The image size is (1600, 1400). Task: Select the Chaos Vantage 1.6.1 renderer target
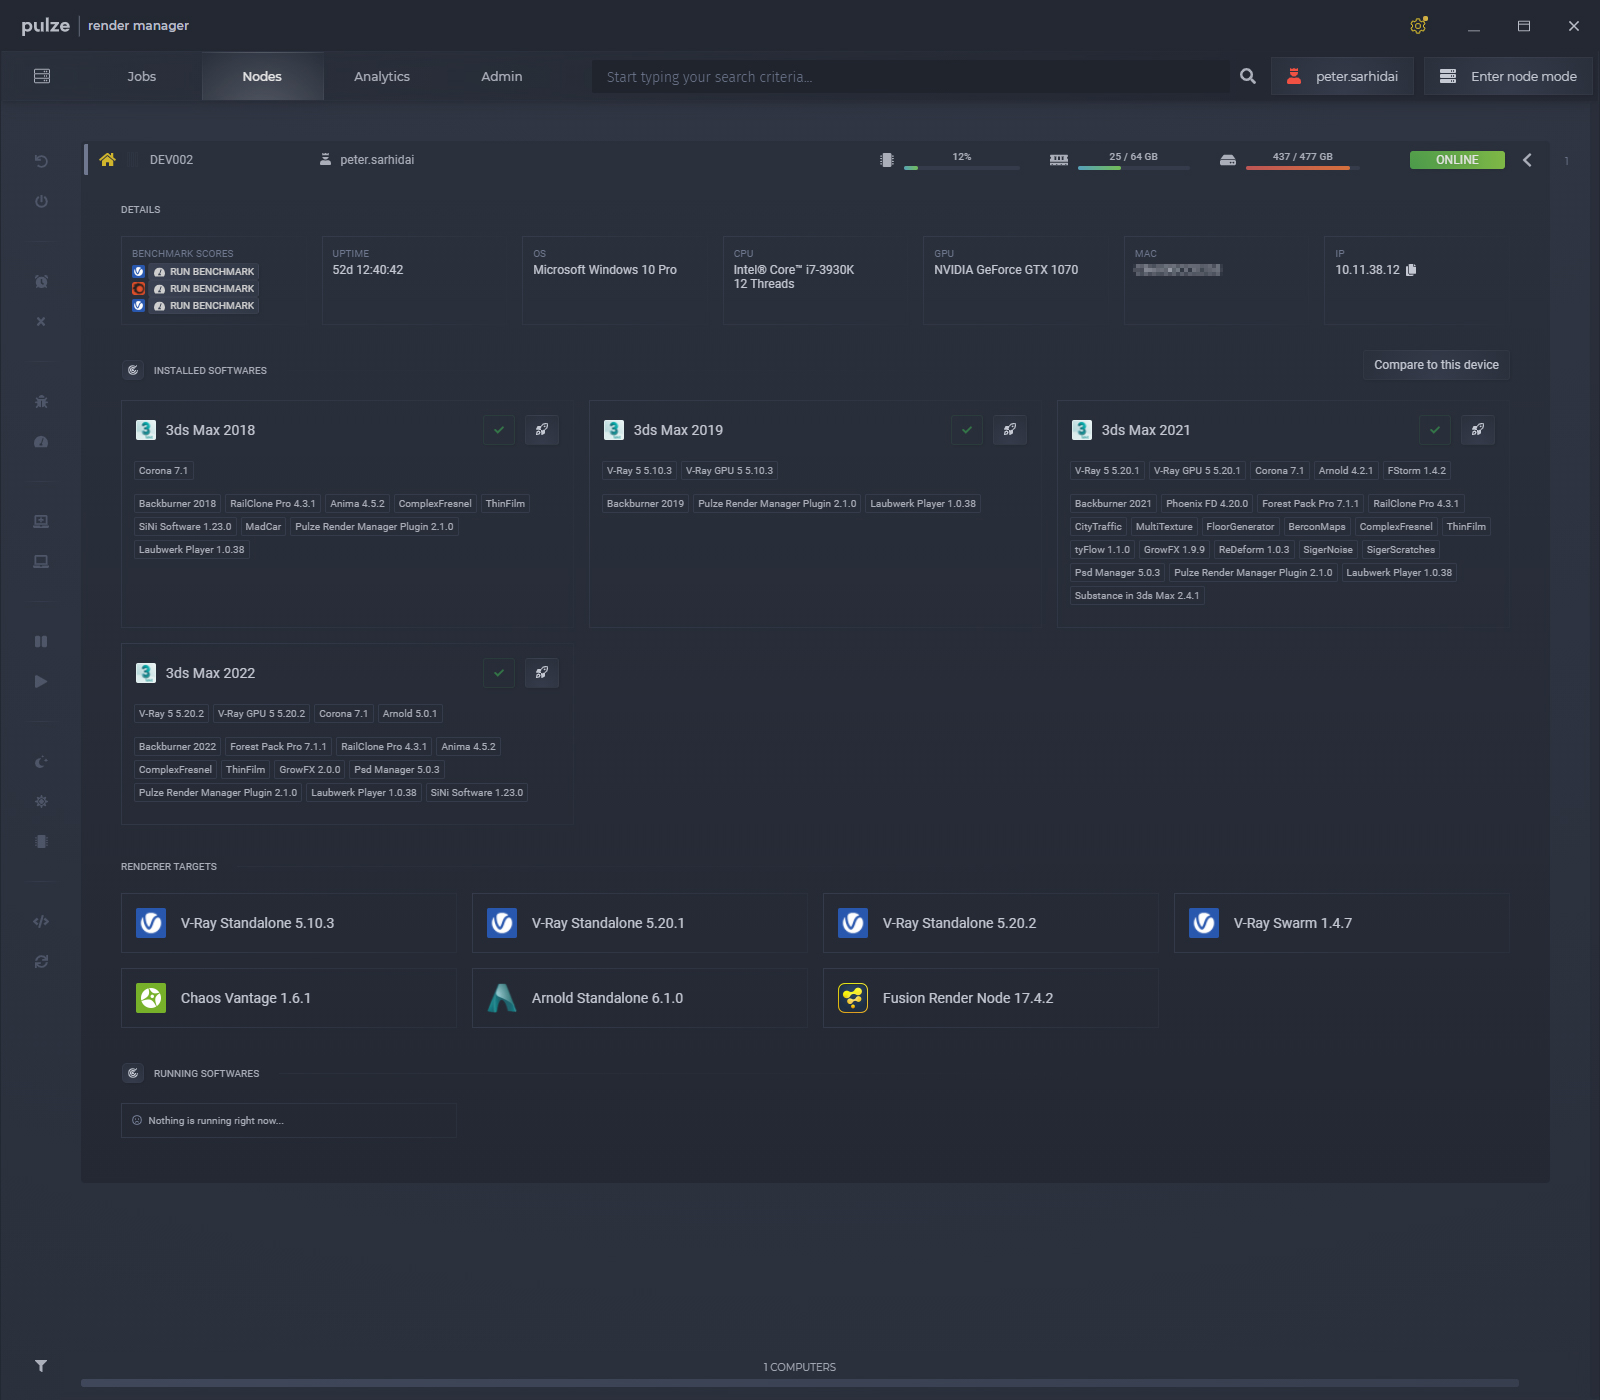(289, 998)
